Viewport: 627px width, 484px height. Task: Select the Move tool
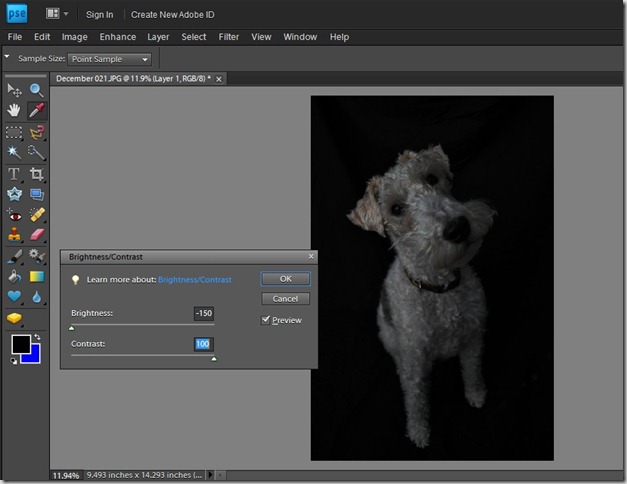click(14, 89)
